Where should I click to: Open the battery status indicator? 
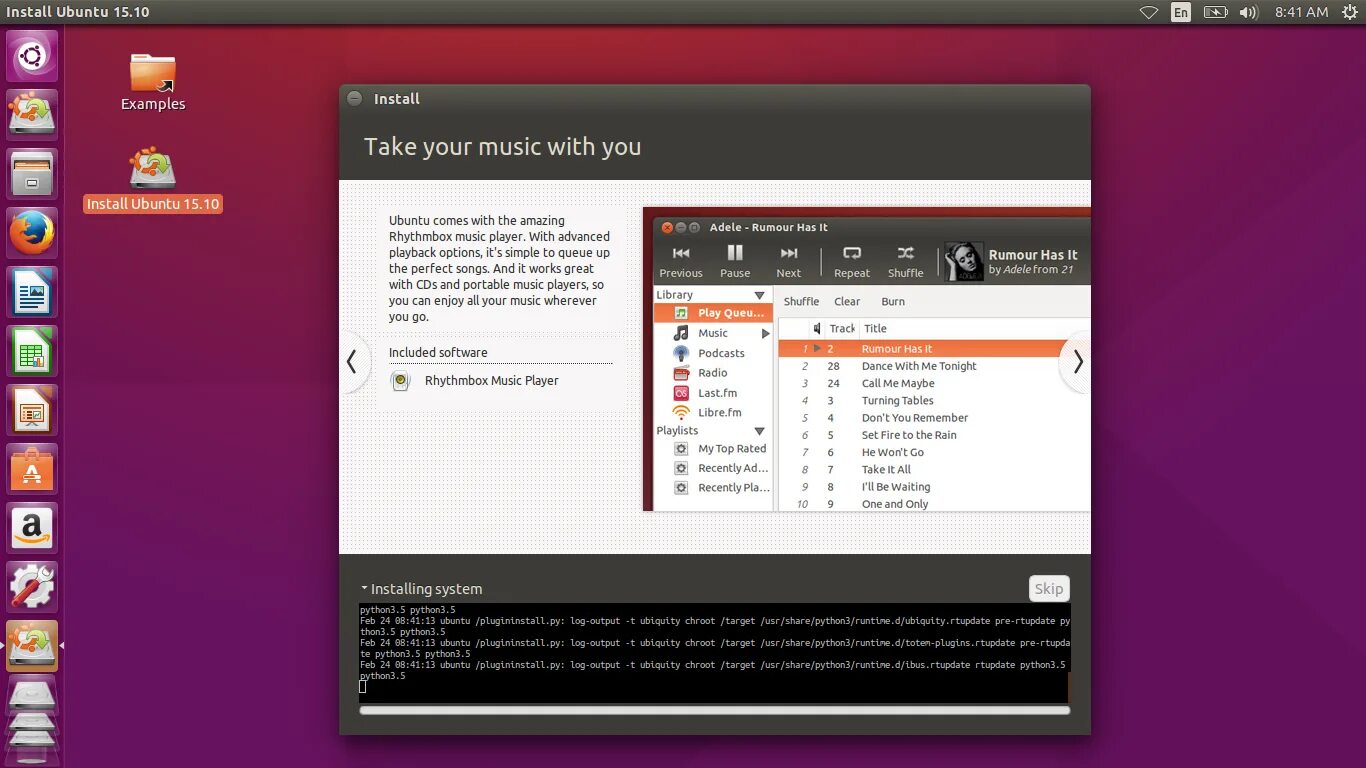(1215, 12)
